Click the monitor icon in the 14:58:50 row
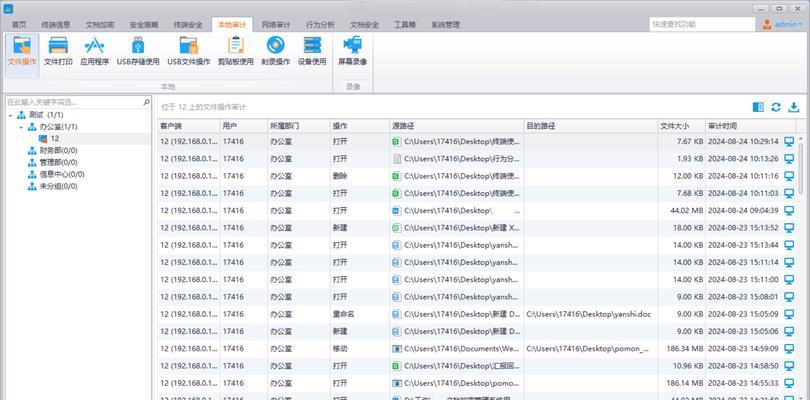 tap(789, 366)
